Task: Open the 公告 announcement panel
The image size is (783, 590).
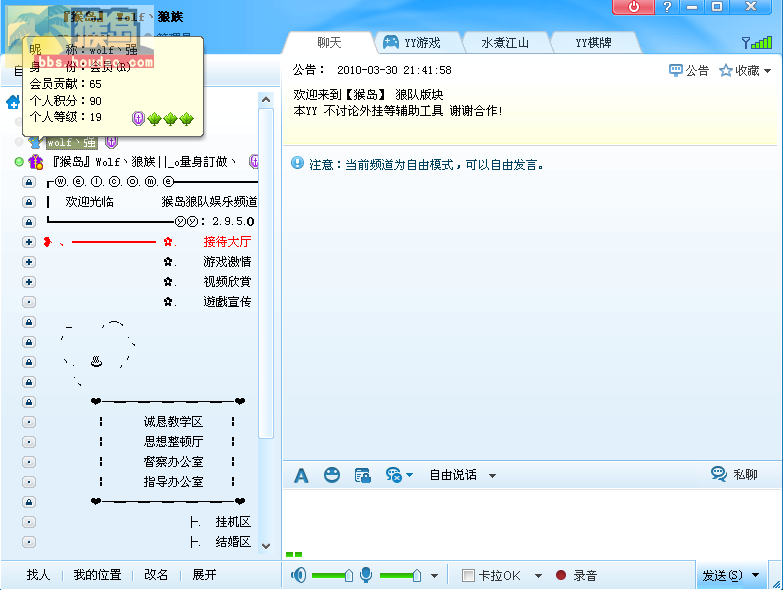Action: point(689,70)
